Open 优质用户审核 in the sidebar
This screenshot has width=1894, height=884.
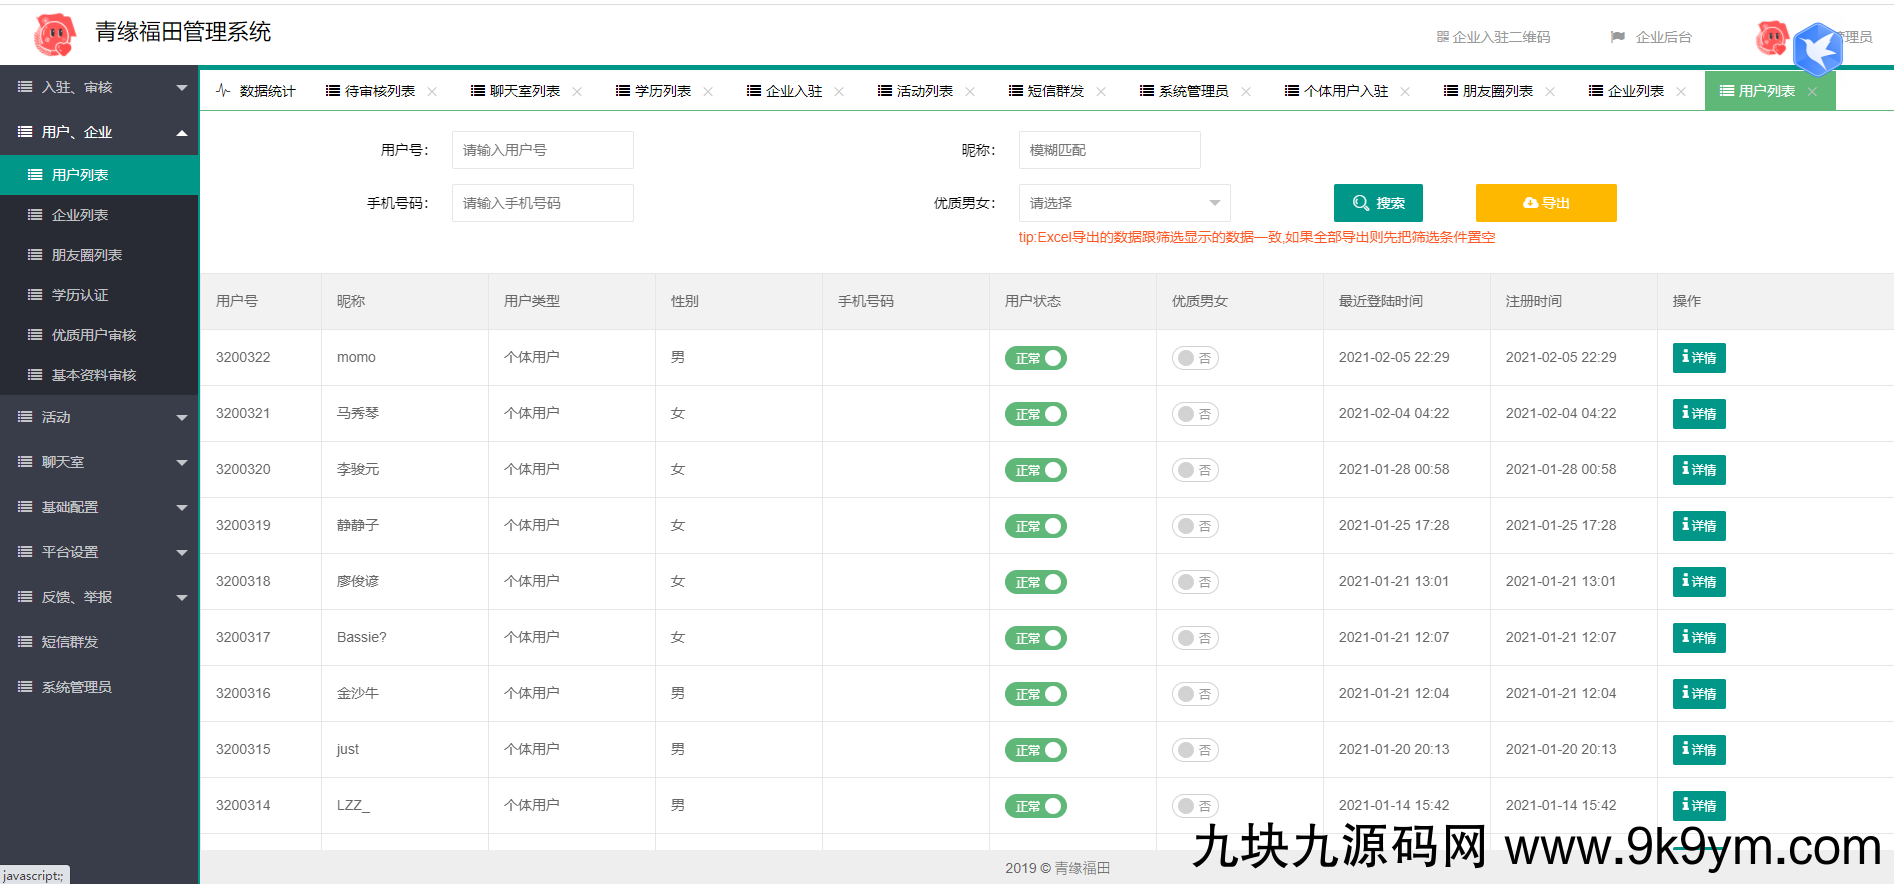(94, 335)
